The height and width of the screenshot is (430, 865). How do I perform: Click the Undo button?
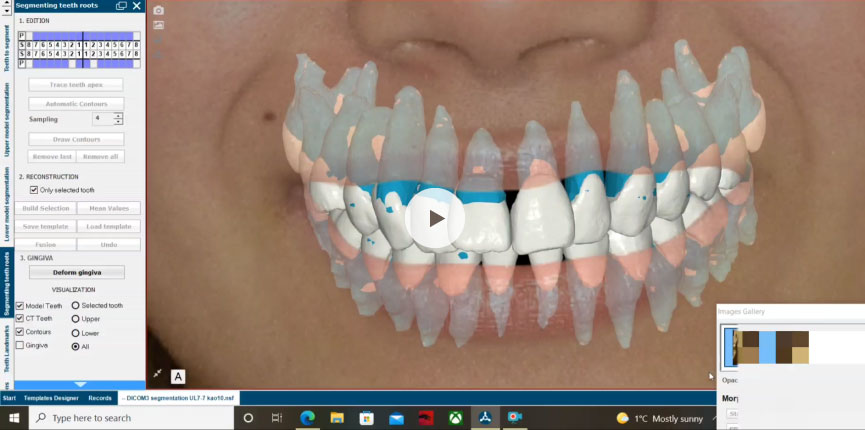coord(109,245)
